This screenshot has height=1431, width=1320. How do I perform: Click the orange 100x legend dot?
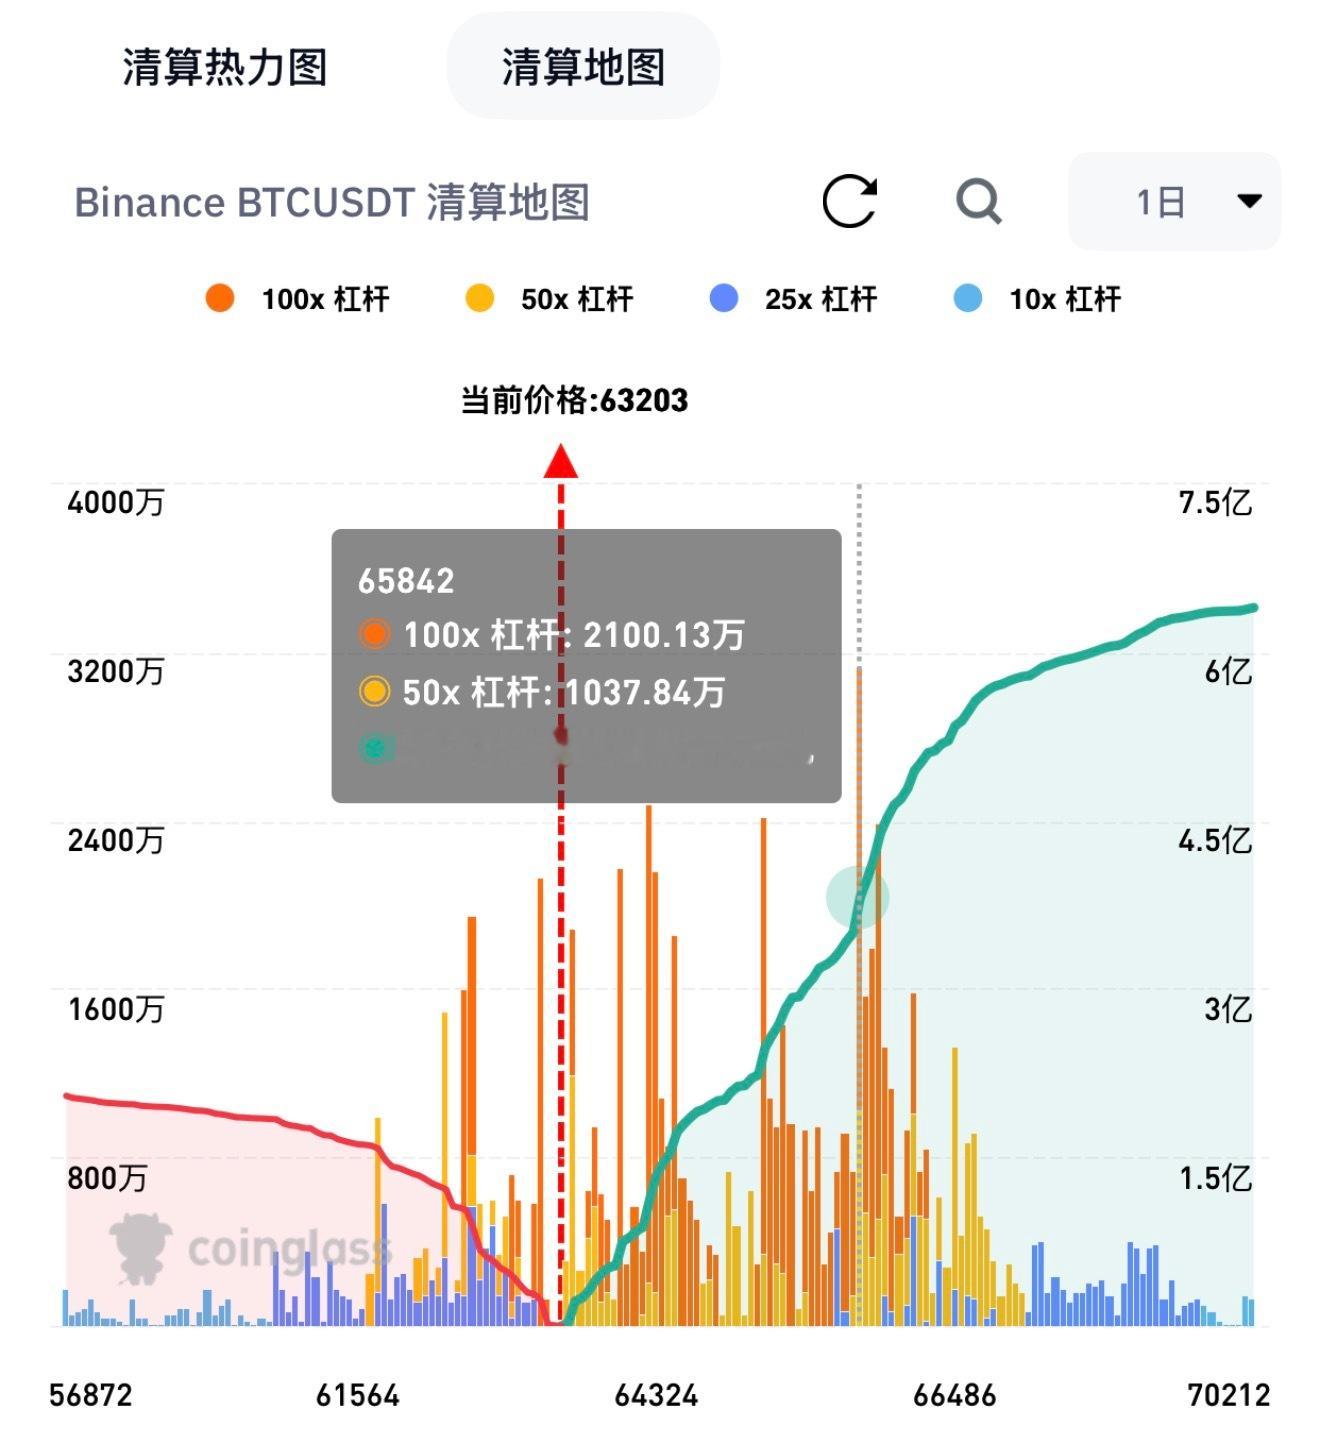point(220,298)
